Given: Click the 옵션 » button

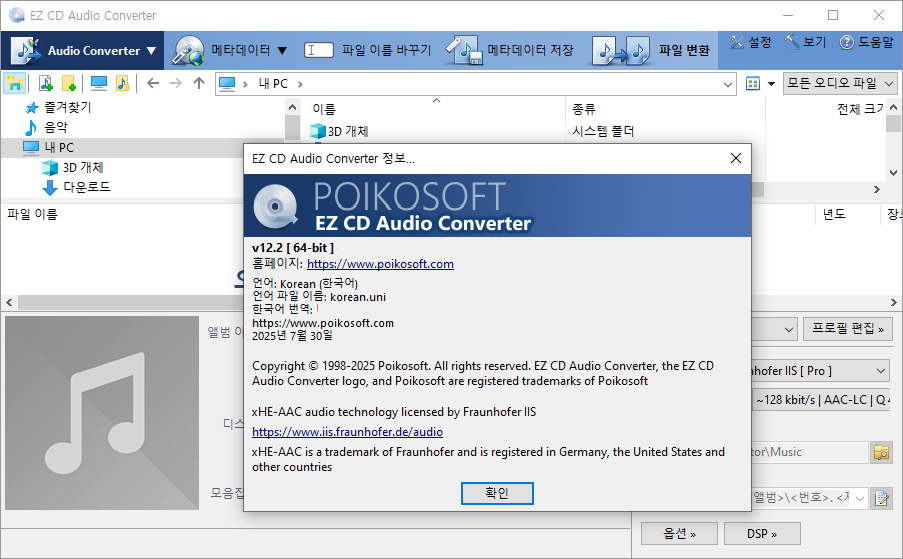Looking at the screenshot, I should (679, 534).
